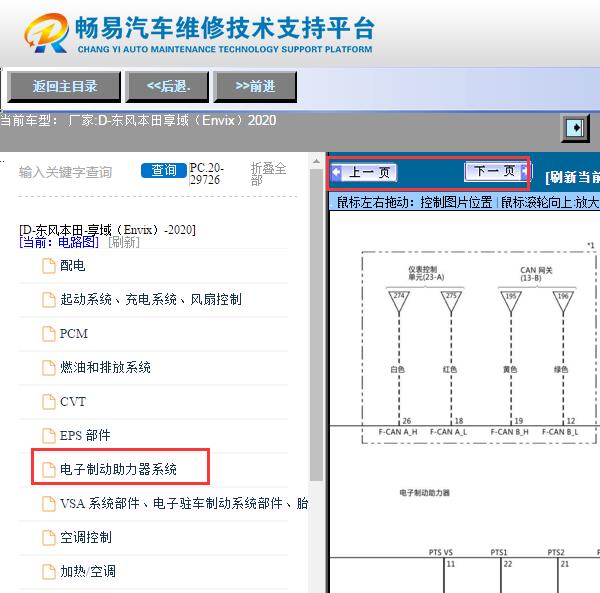The height and width of the screenshot is (593, 600).
Task: Click the F-CAN A_L label
Action: pyautogui.click(x=448, y=432)
